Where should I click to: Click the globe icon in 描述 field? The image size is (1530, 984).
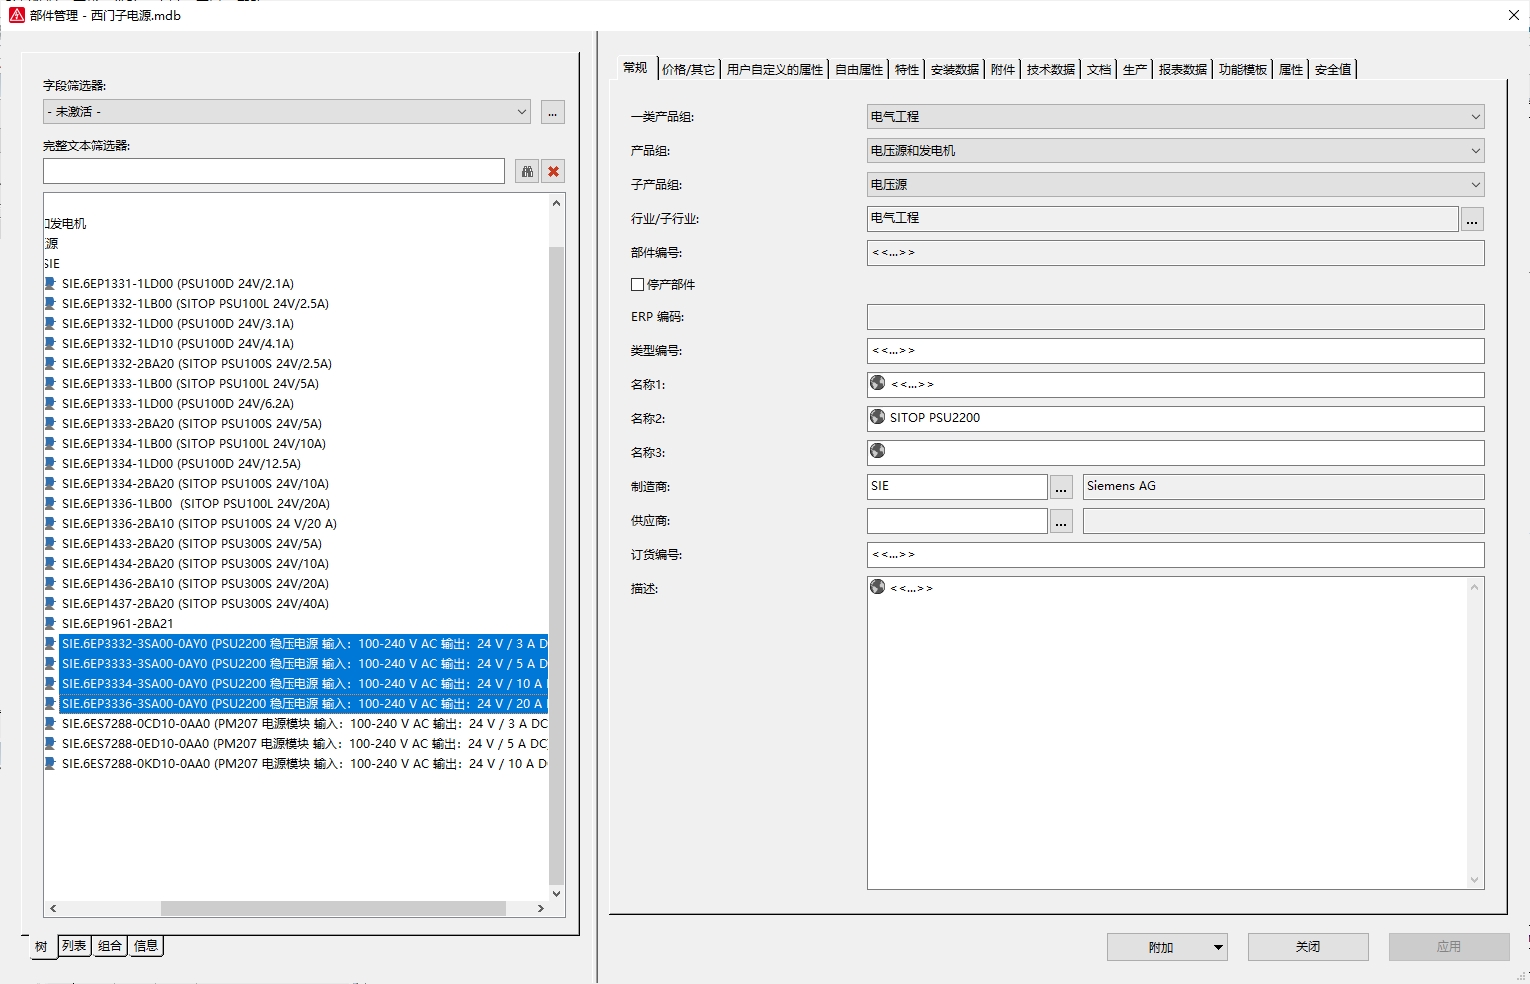(x=878, y=587)
